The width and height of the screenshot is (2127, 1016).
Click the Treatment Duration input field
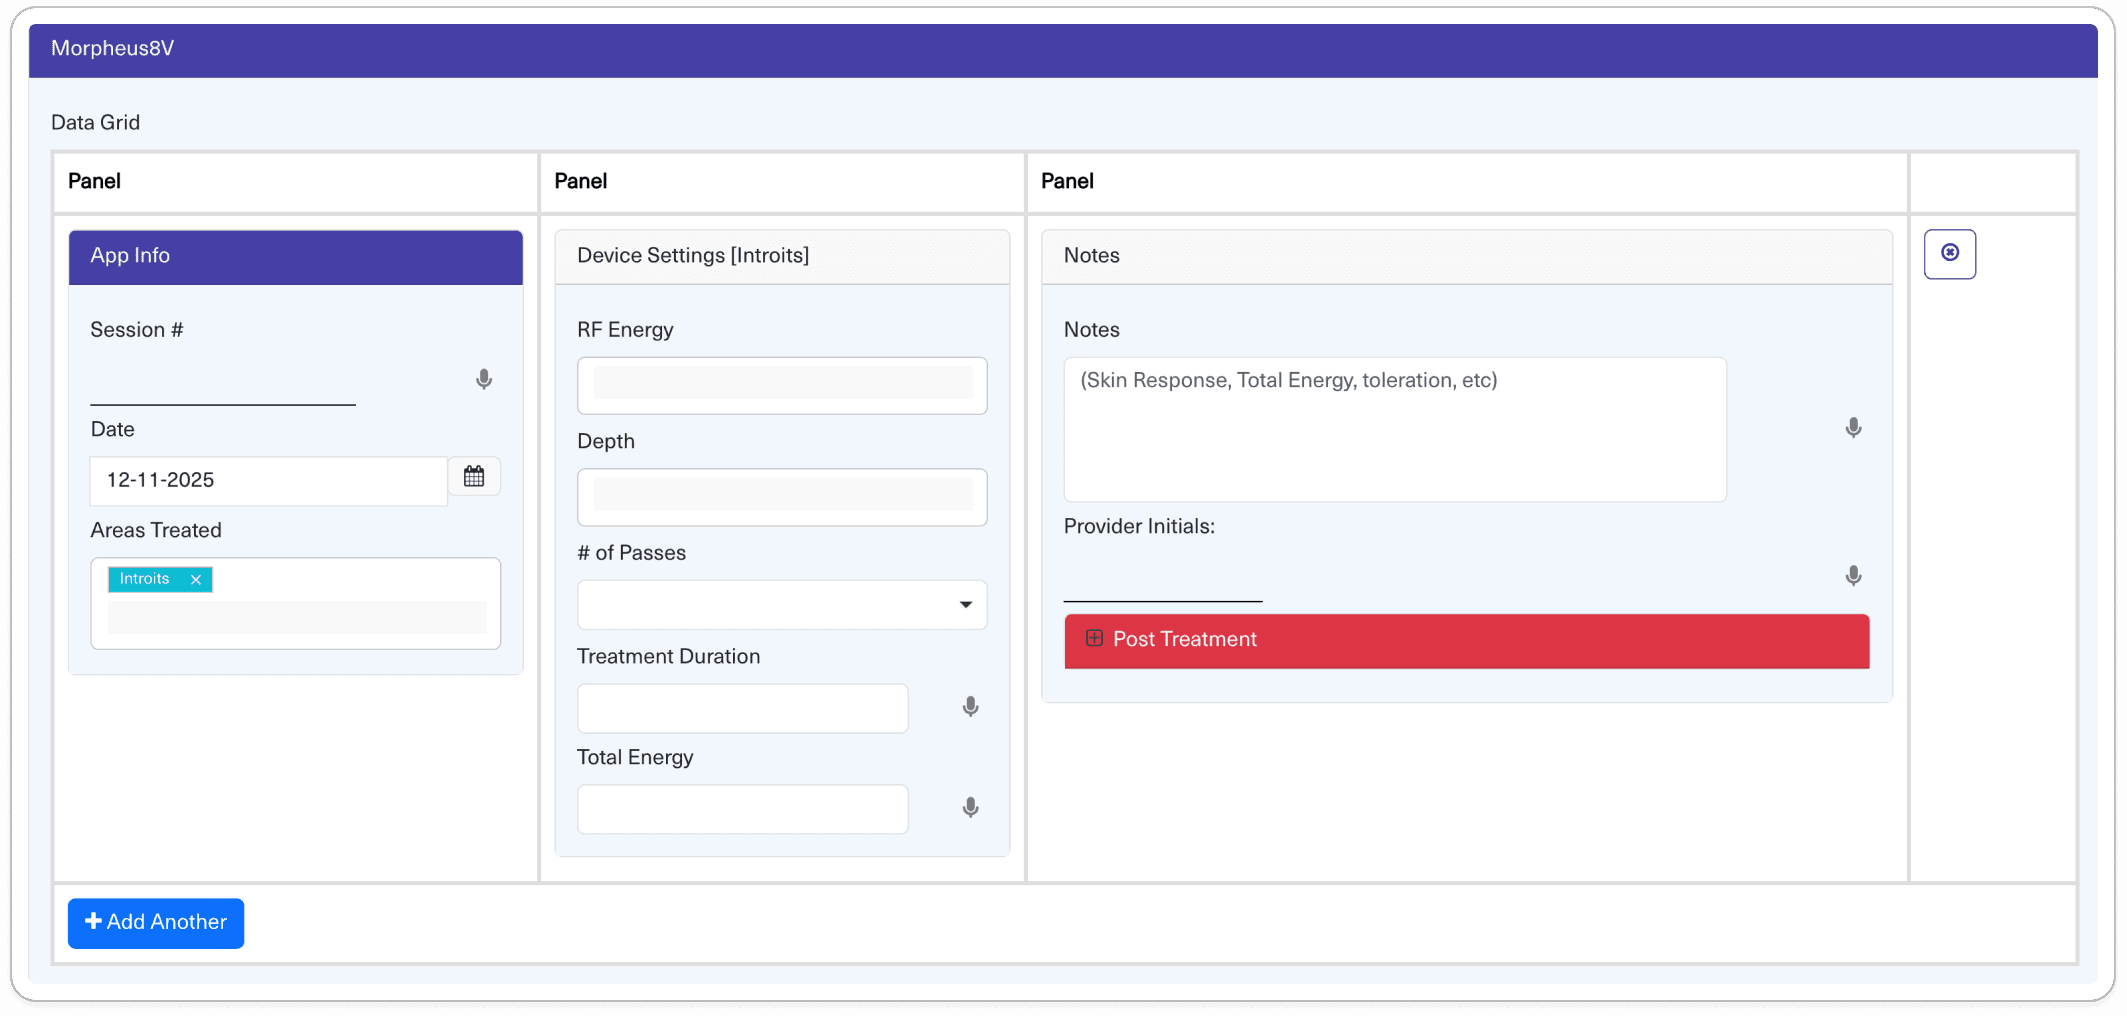(x=743, y=708)
